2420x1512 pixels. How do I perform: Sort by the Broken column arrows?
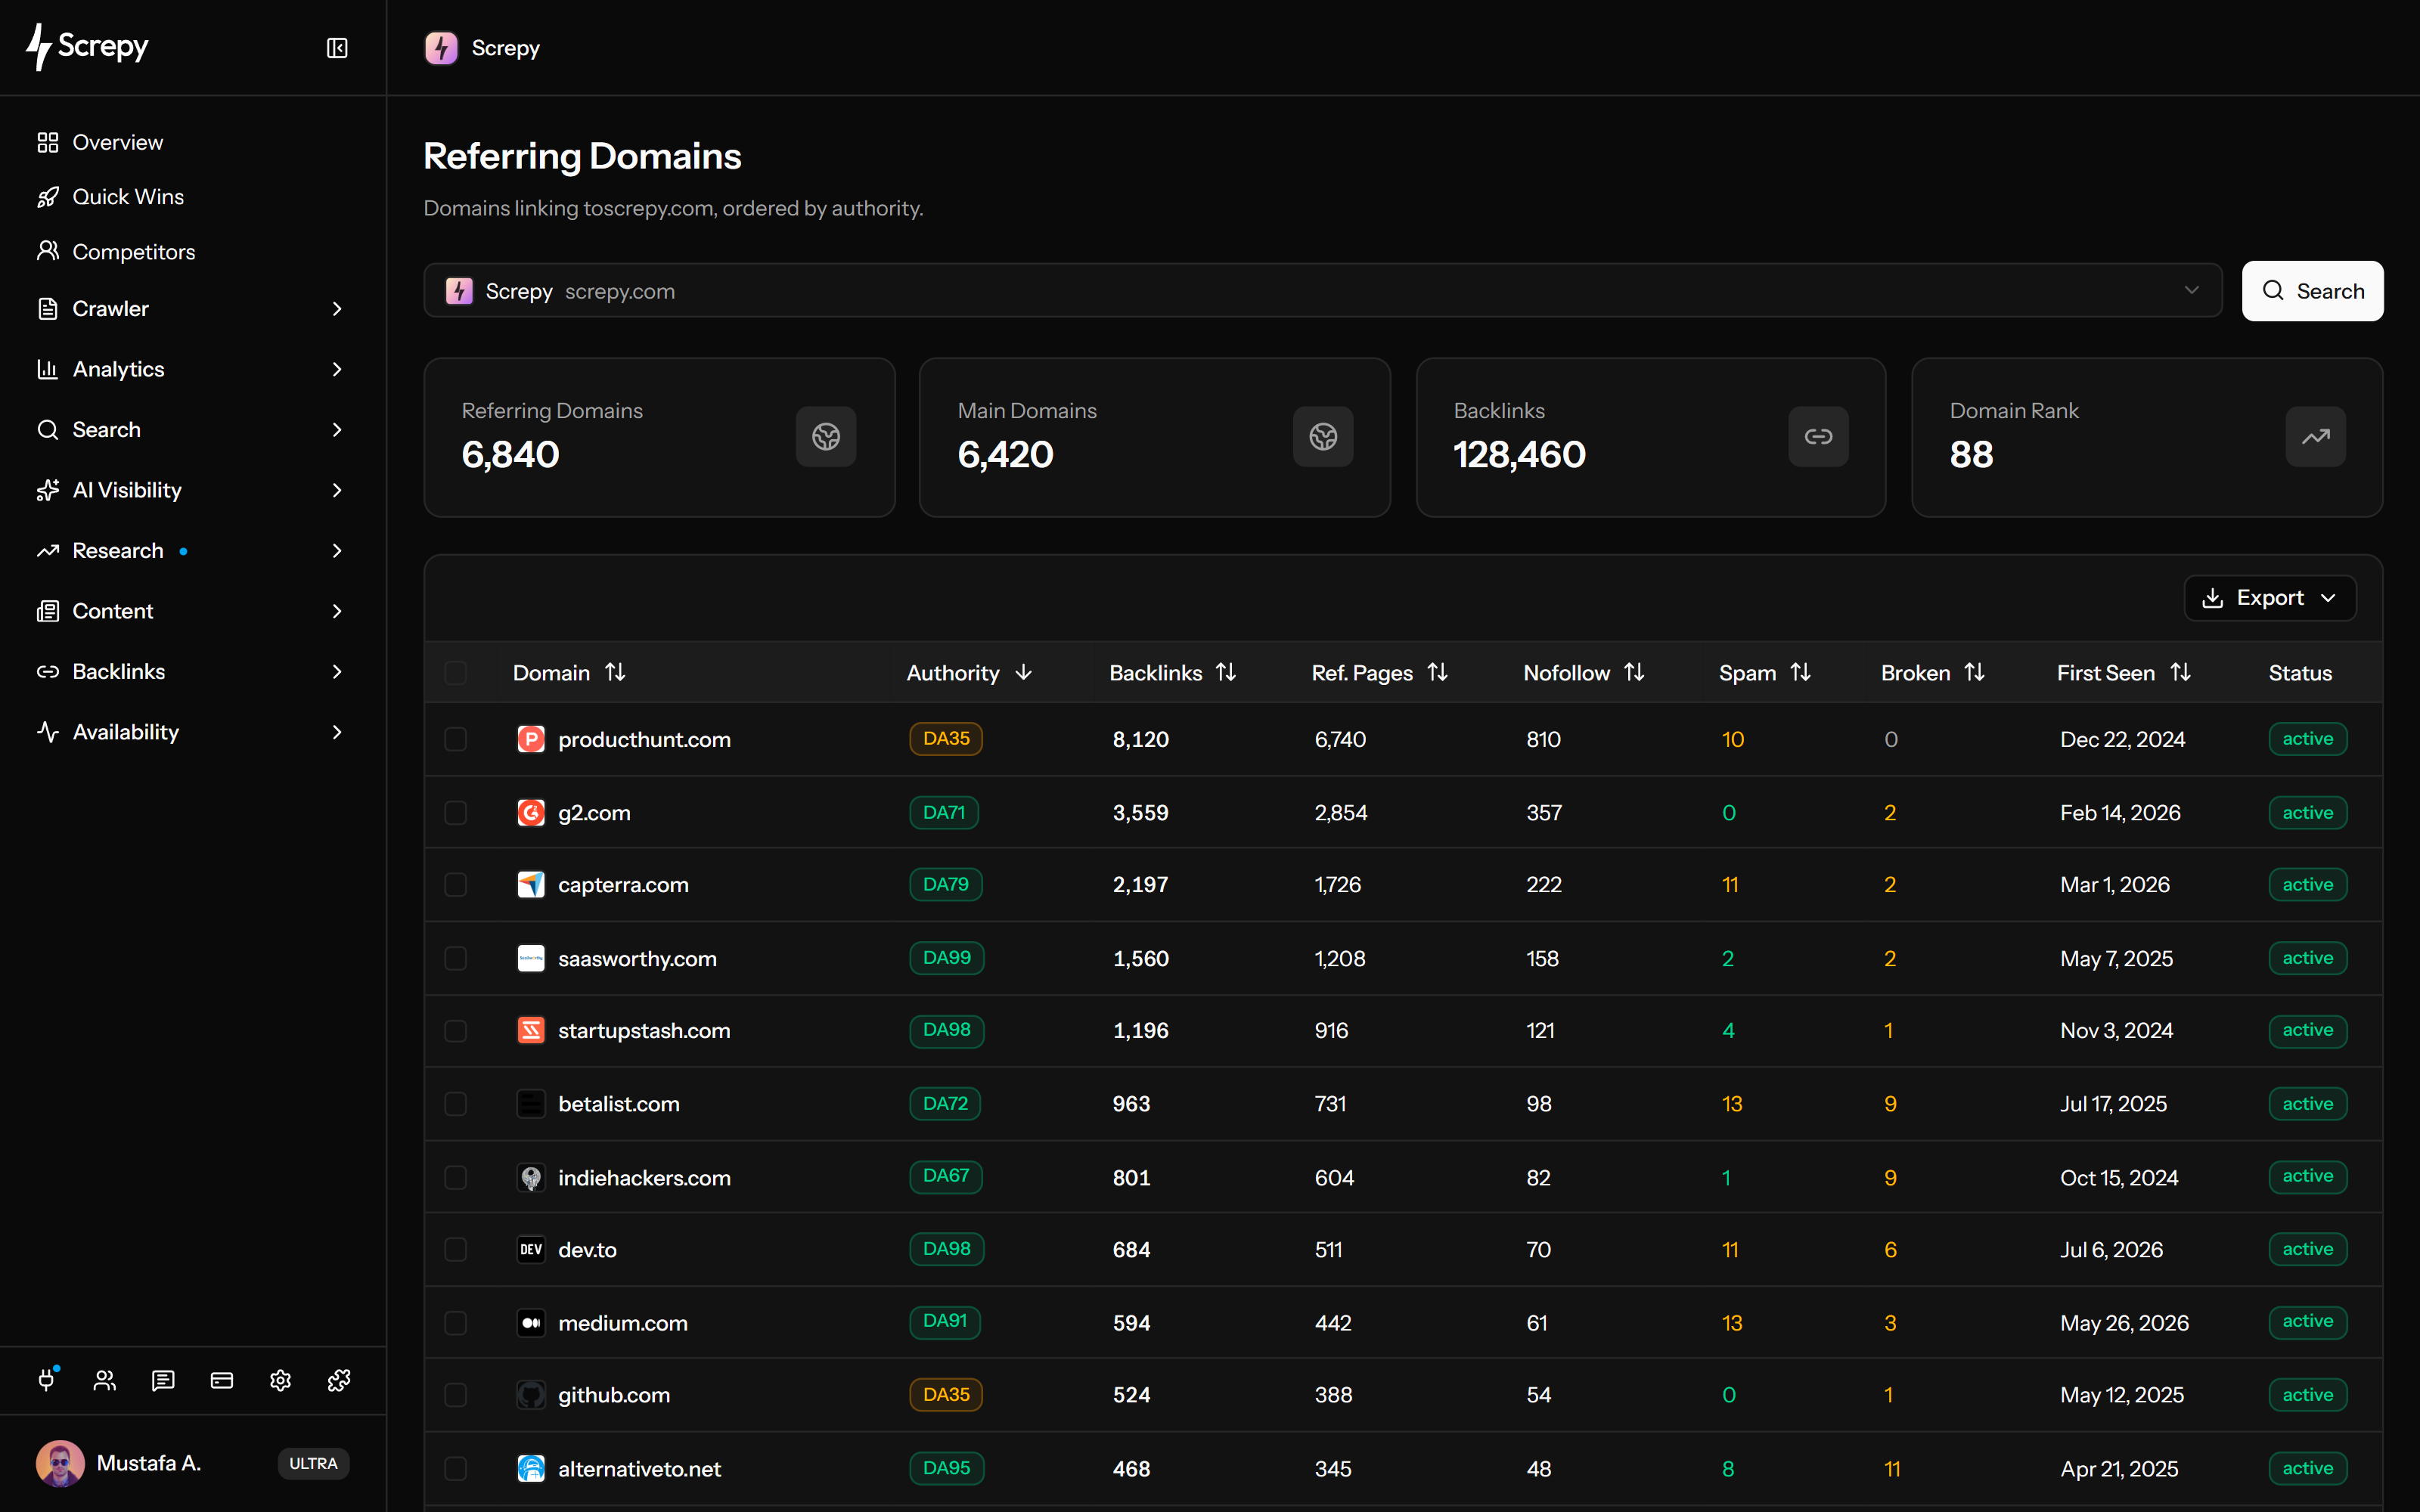(x=1974, y=672)
